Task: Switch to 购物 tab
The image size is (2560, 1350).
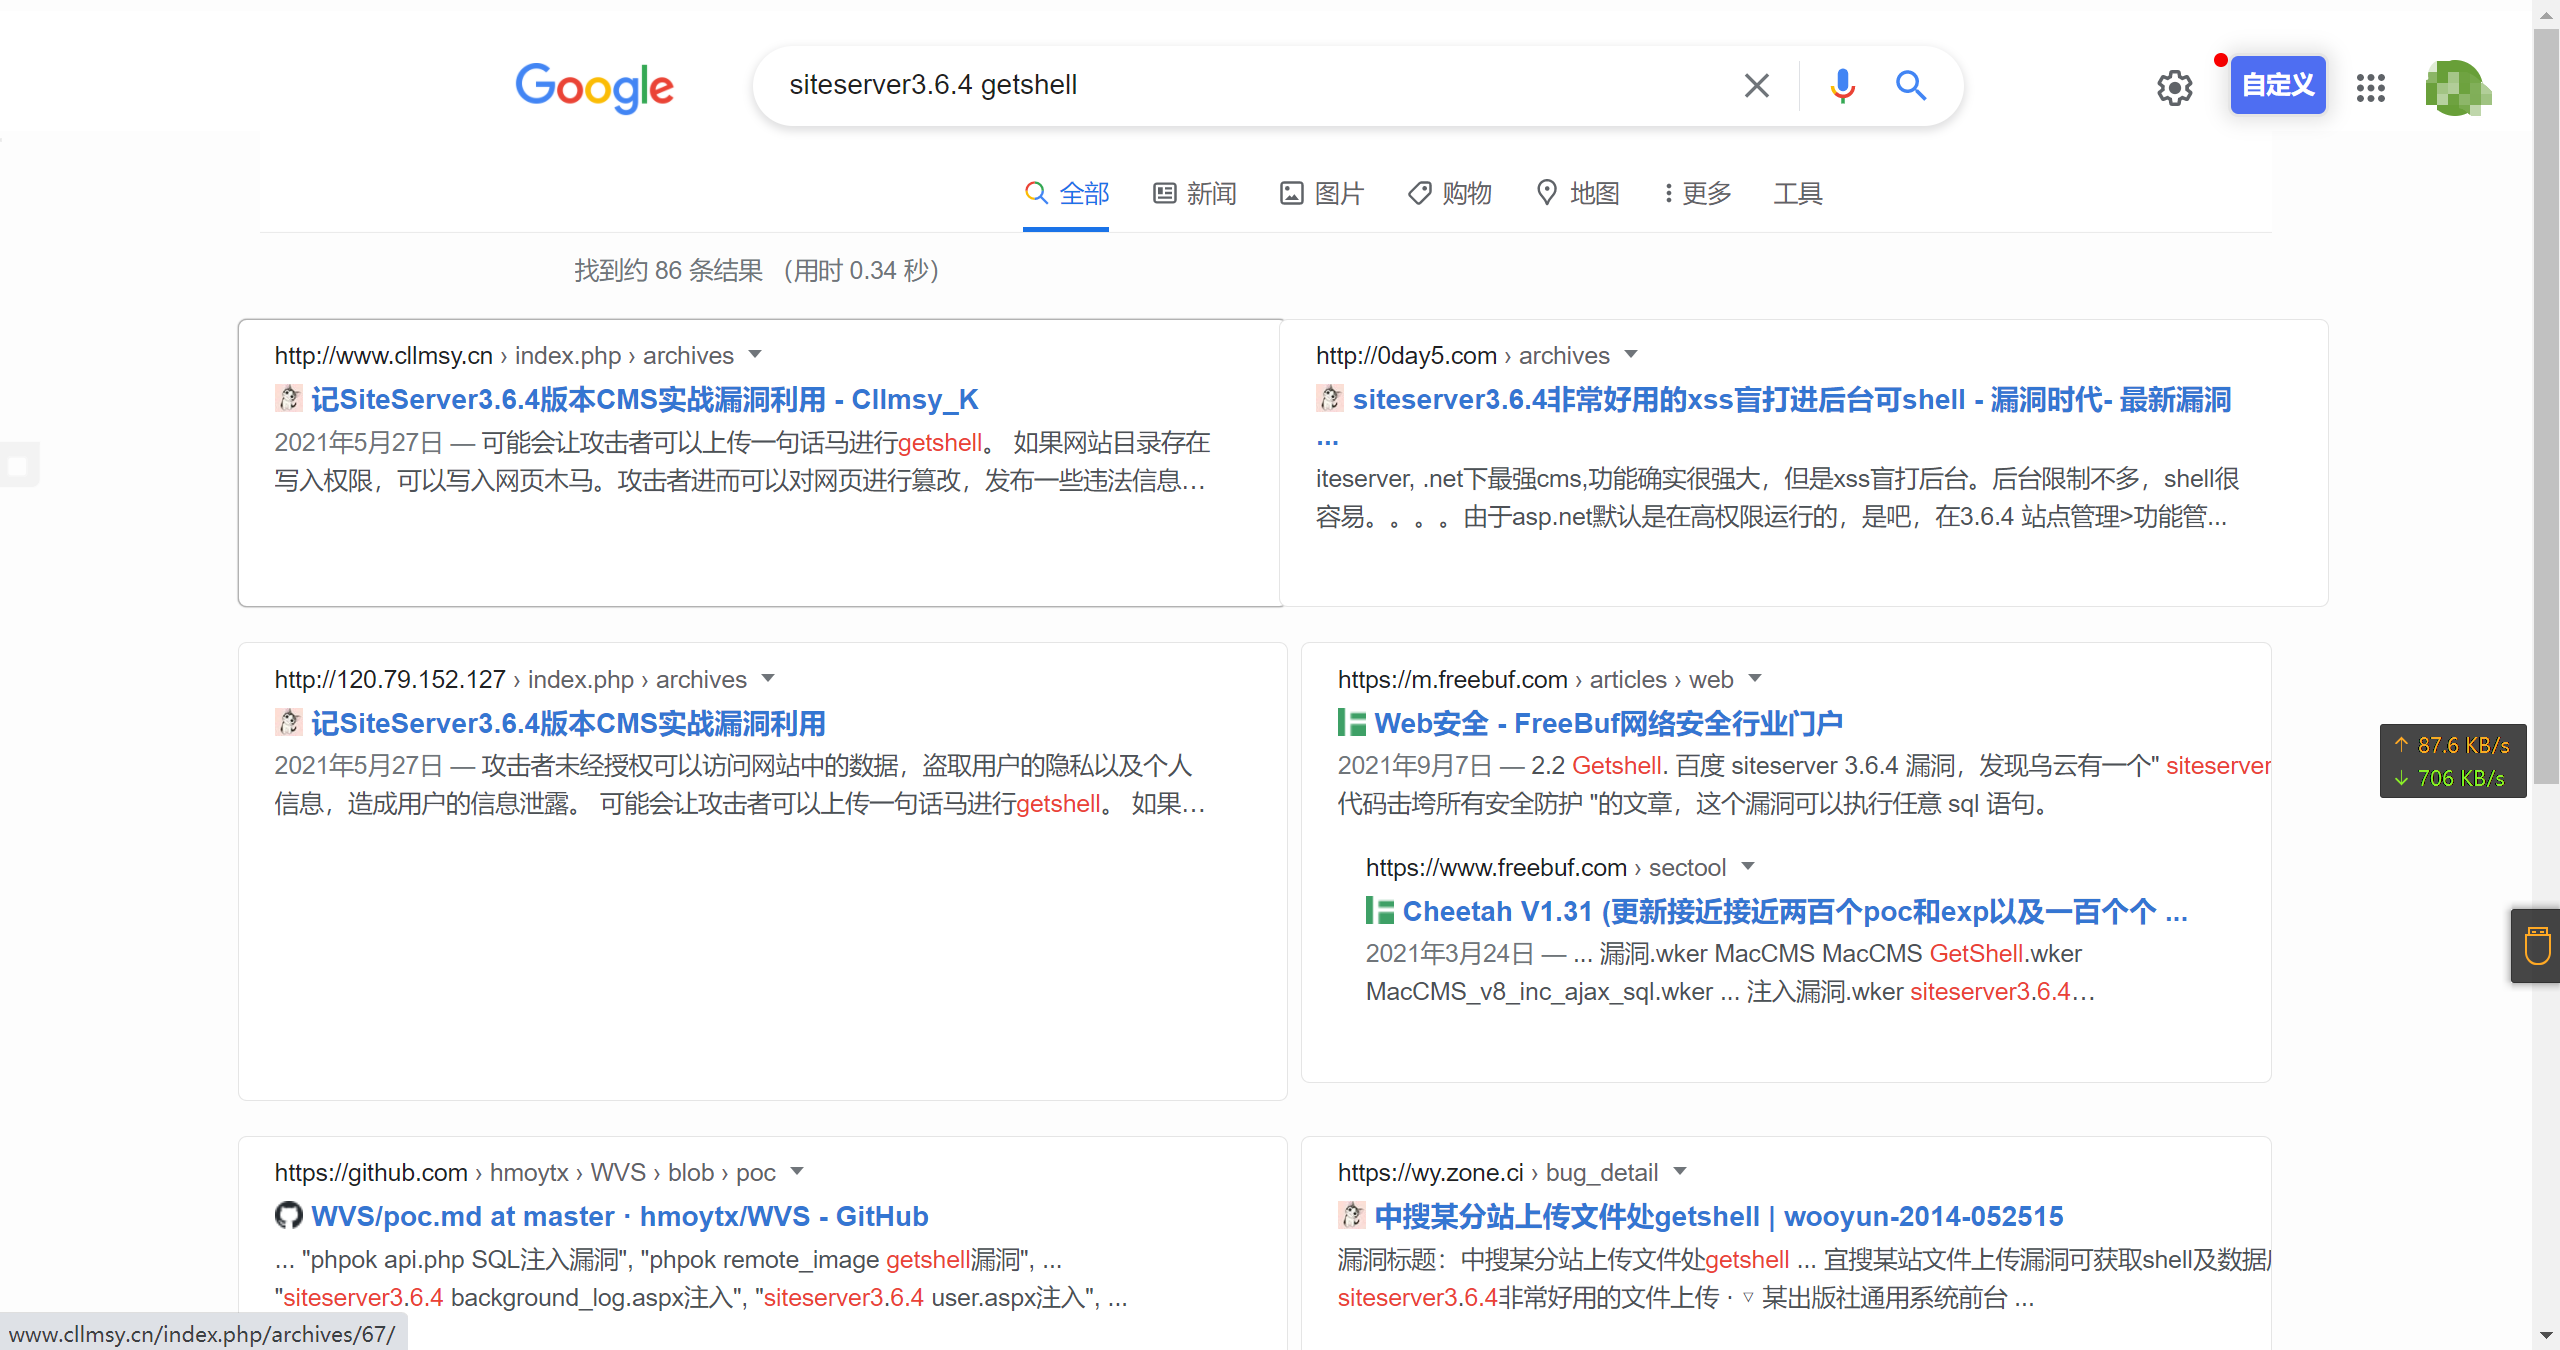Action: pyautogui.click(x=1449, y=193)
